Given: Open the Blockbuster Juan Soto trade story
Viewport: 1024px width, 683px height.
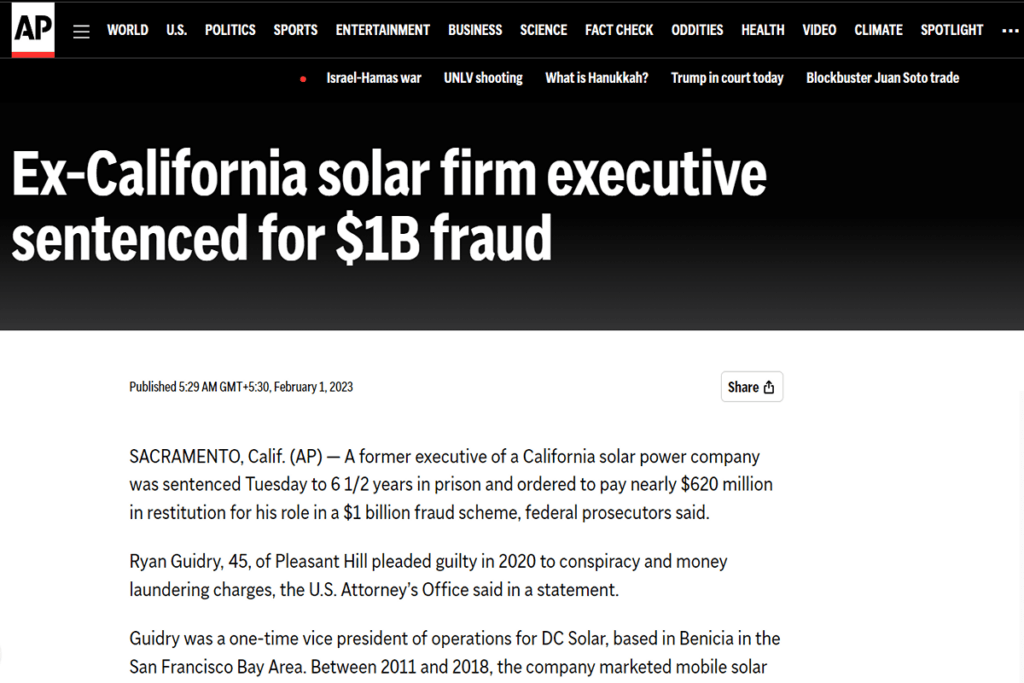Looking at the screenshot, I should coord(882,78).
